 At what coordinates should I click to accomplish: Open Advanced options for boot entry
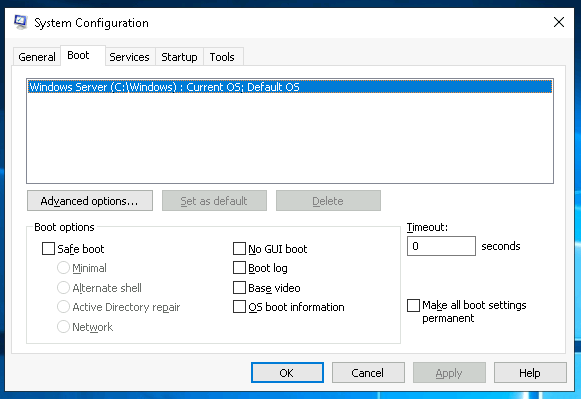[90, 201]
